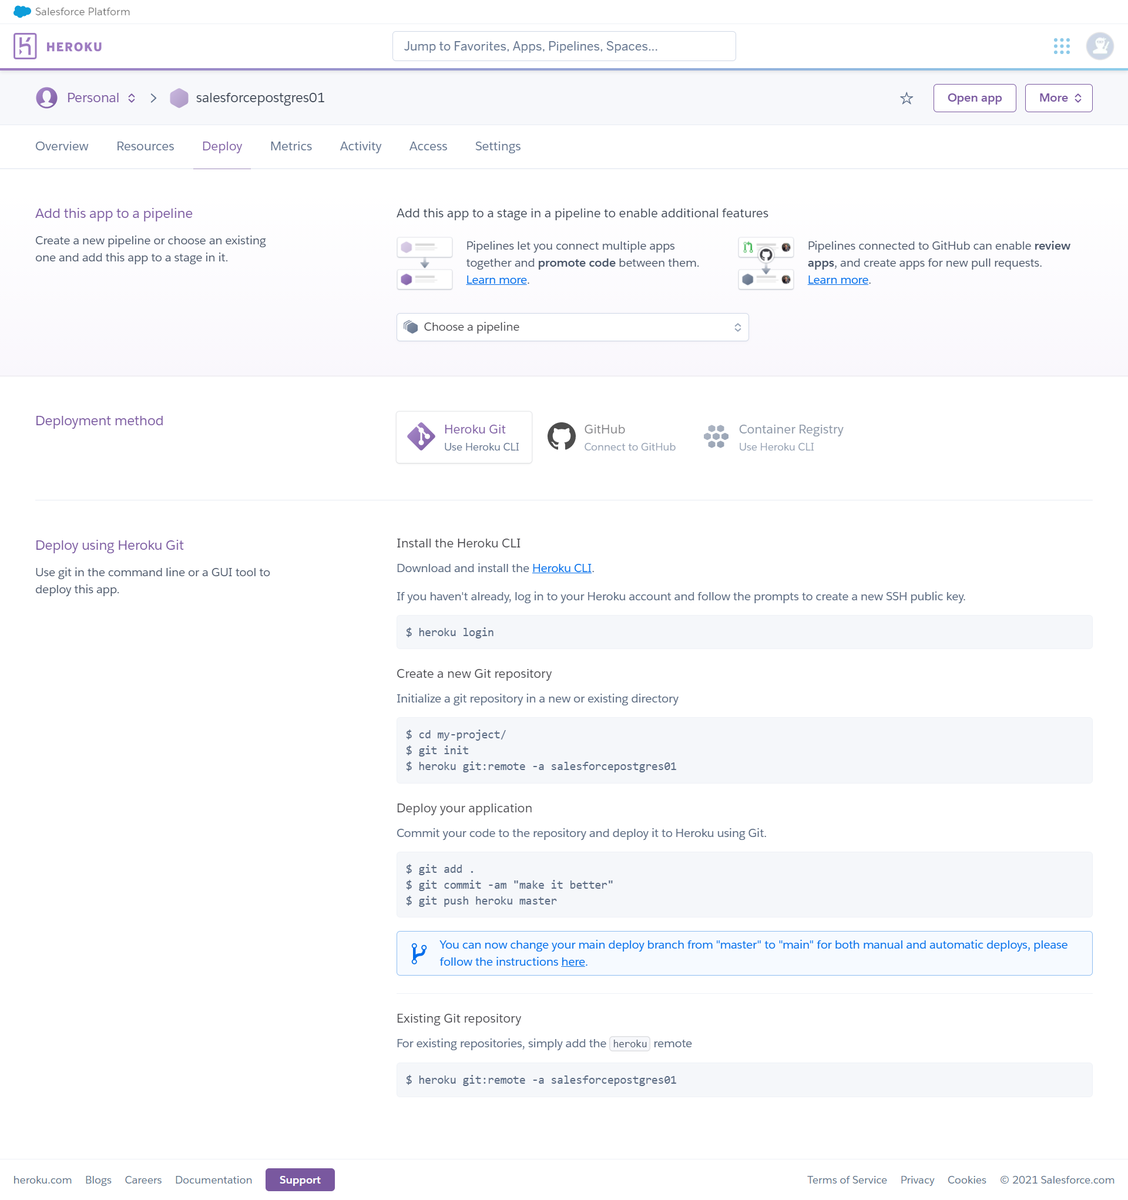1128x1200 pixels.
Task: Click the '$ cd my-project/' command line
Action: click(x=456, y=734)
